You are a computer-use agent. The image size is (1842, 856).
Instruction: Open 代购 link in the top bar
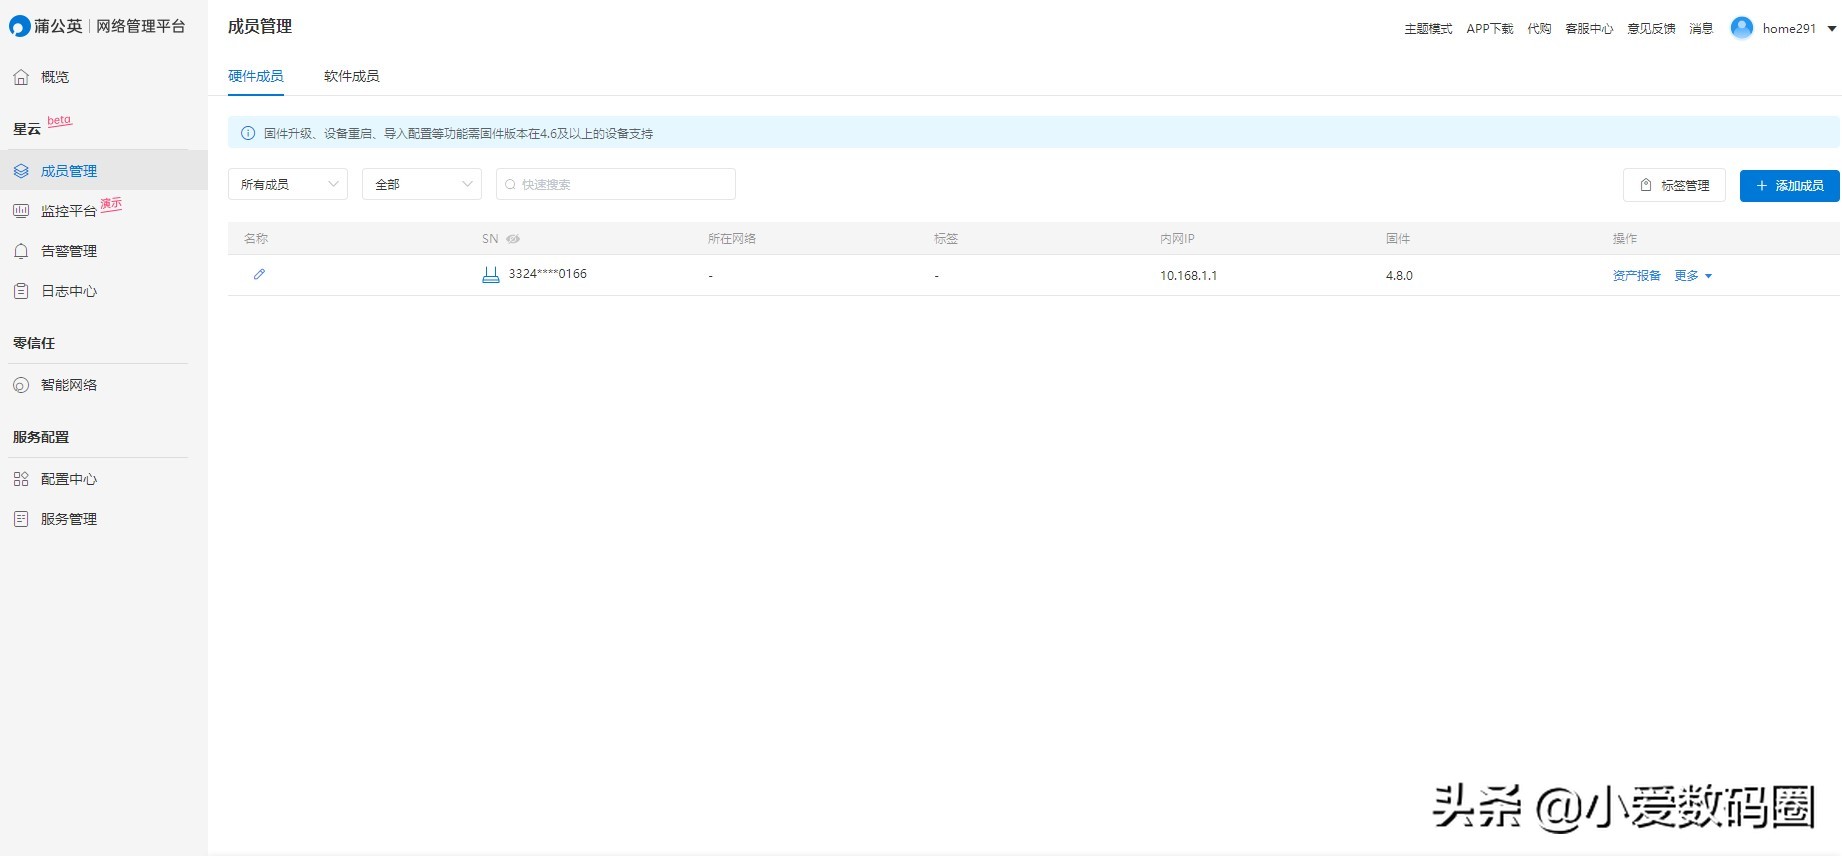[x=1539, y=29]
